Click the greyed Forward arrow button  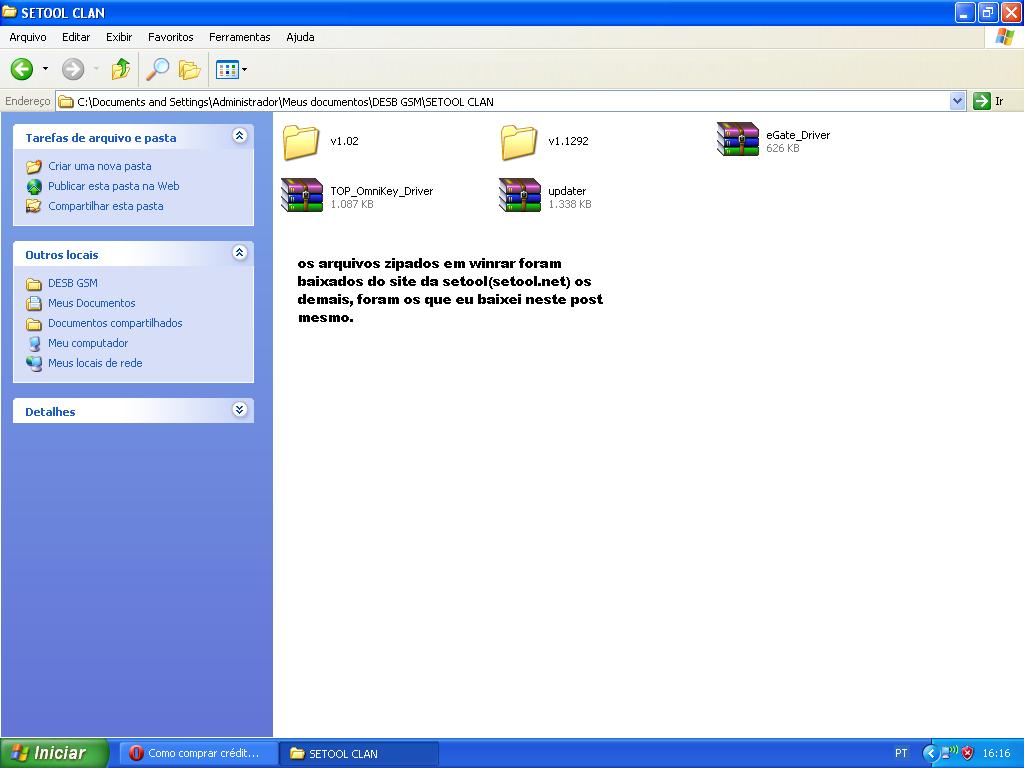(x=72, y=69)
